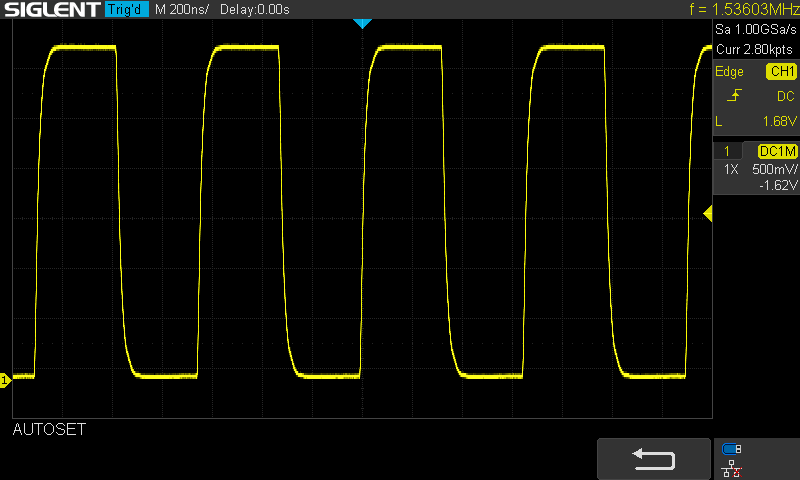This screenshot has height=480, width=800.
Task: Click the channel 1 ground level marker
Action: point(5,380)
